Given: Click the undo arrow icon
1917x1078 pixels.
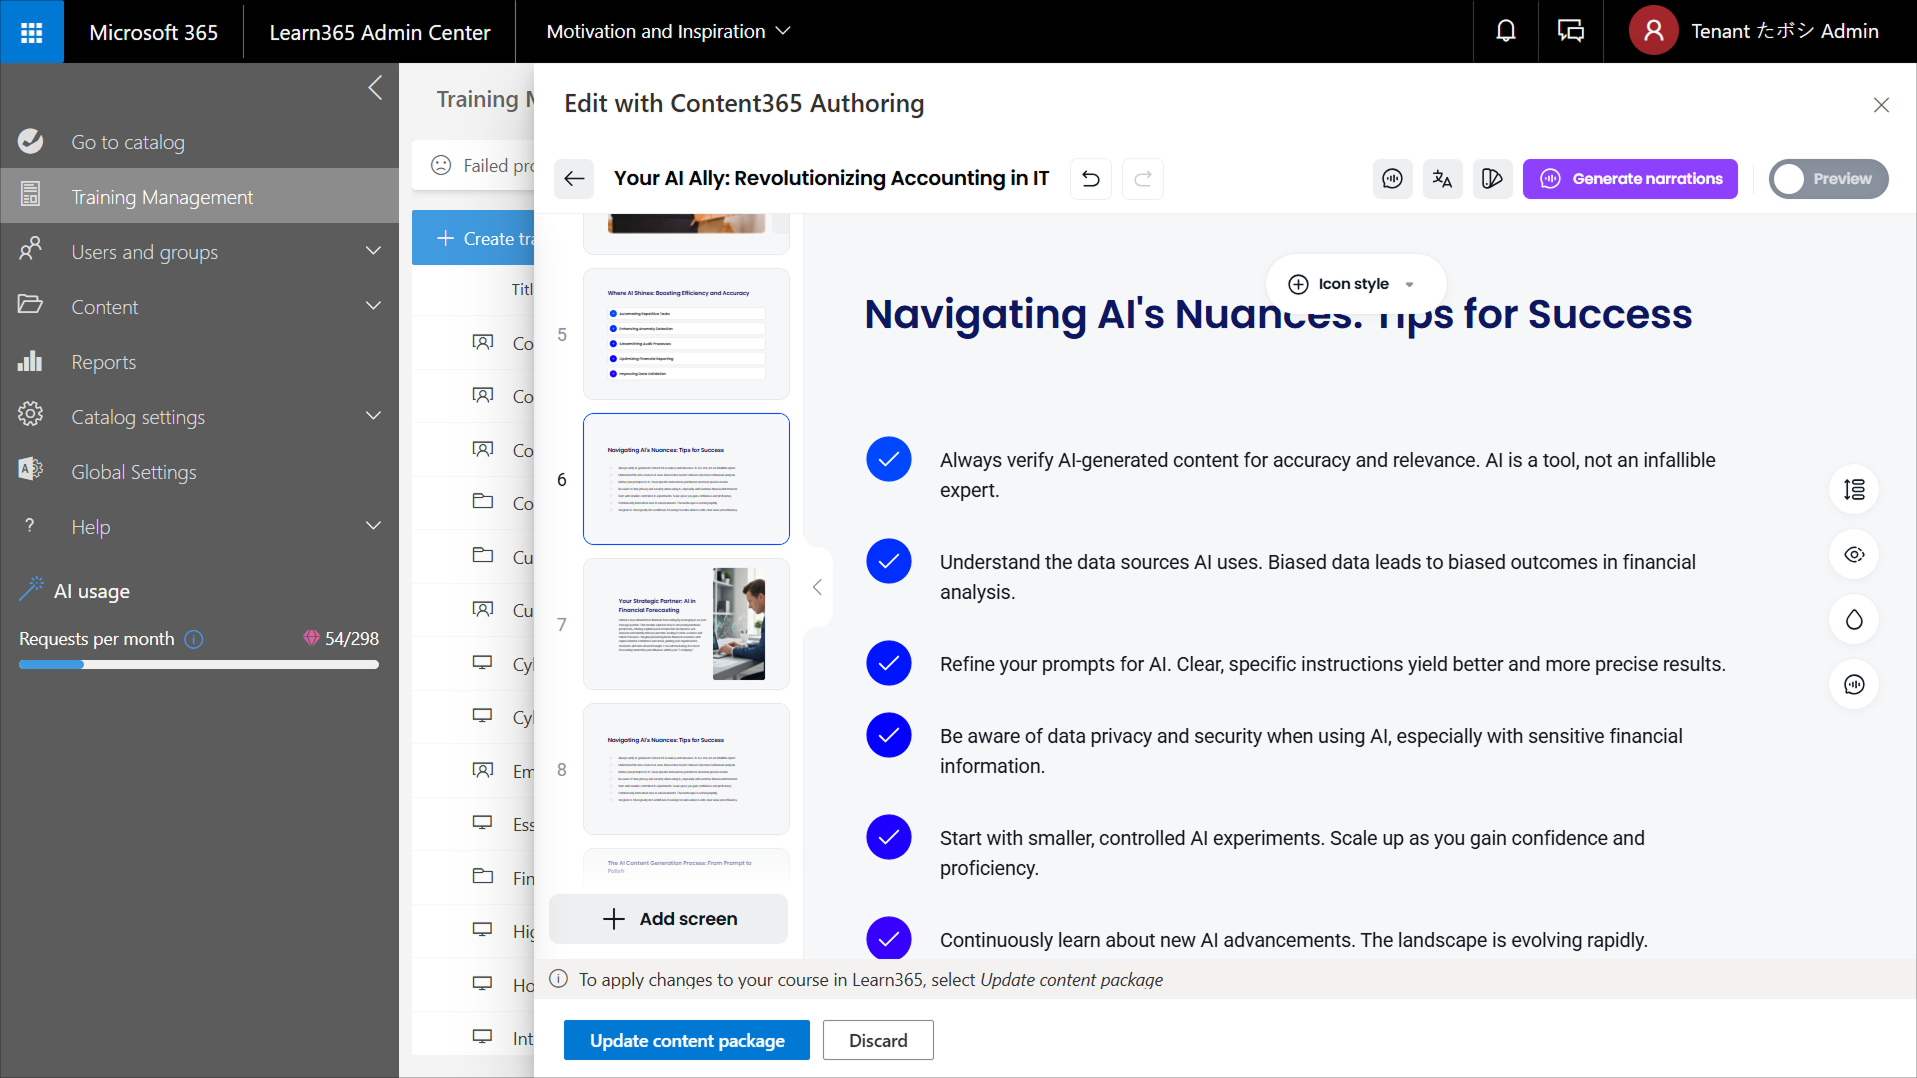Looking at the screenshot, I should (x=1090, y=179).
